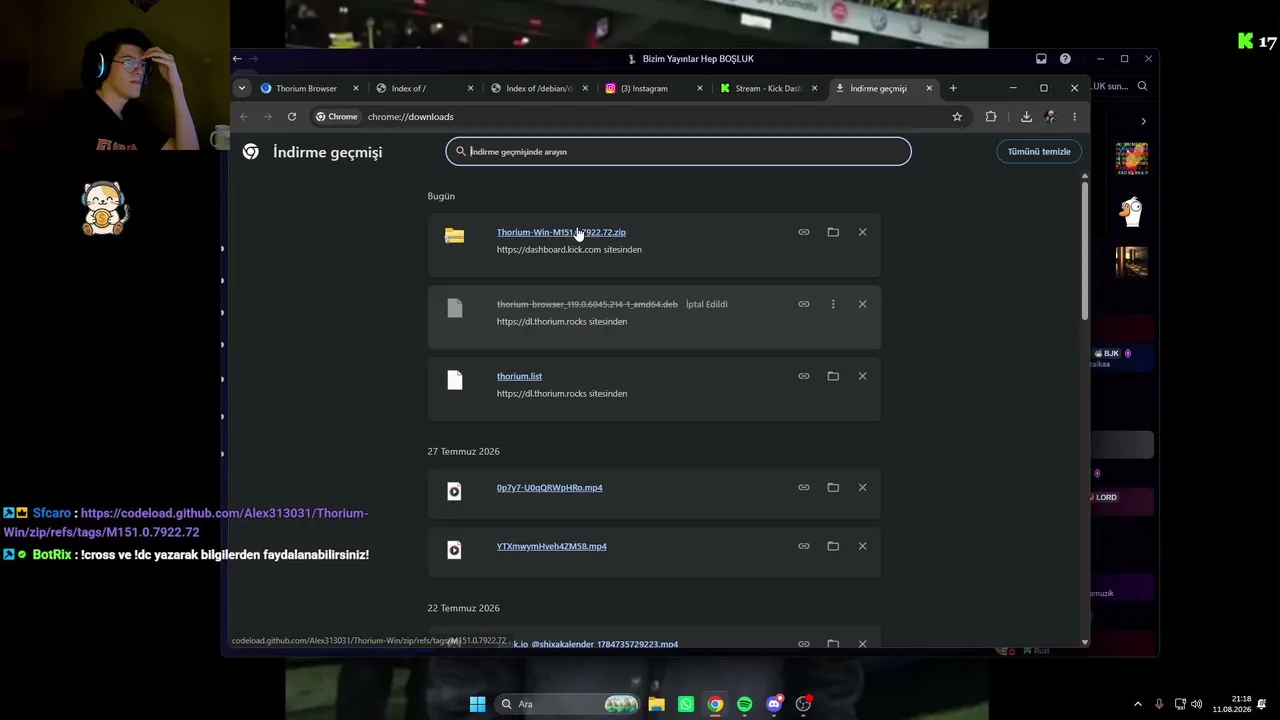1280x720 pixels.
Task: Show Thorium-Win zip in folder
Action: (833, 232)
